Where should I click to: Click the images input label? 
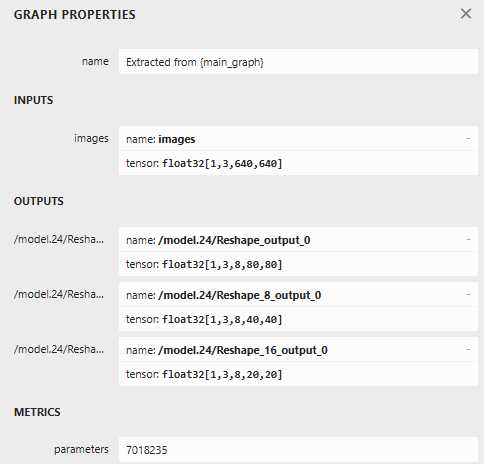[x=91, y=138]
